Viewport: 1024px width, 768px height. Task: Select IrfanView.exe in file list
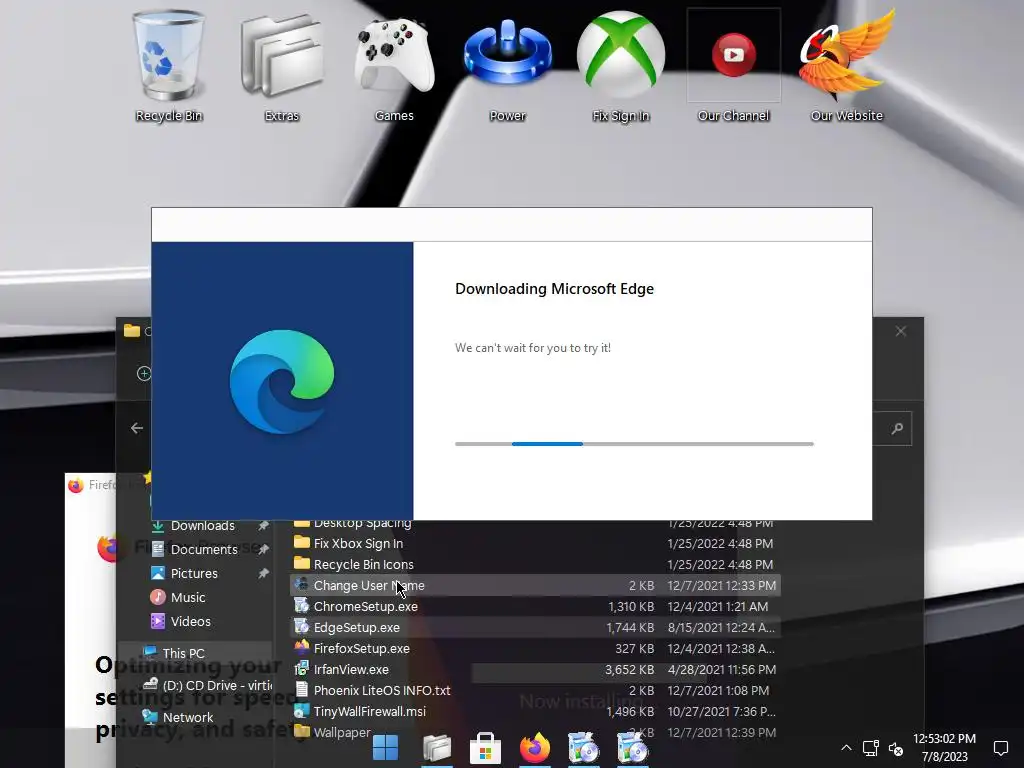(x=535, y=669)
